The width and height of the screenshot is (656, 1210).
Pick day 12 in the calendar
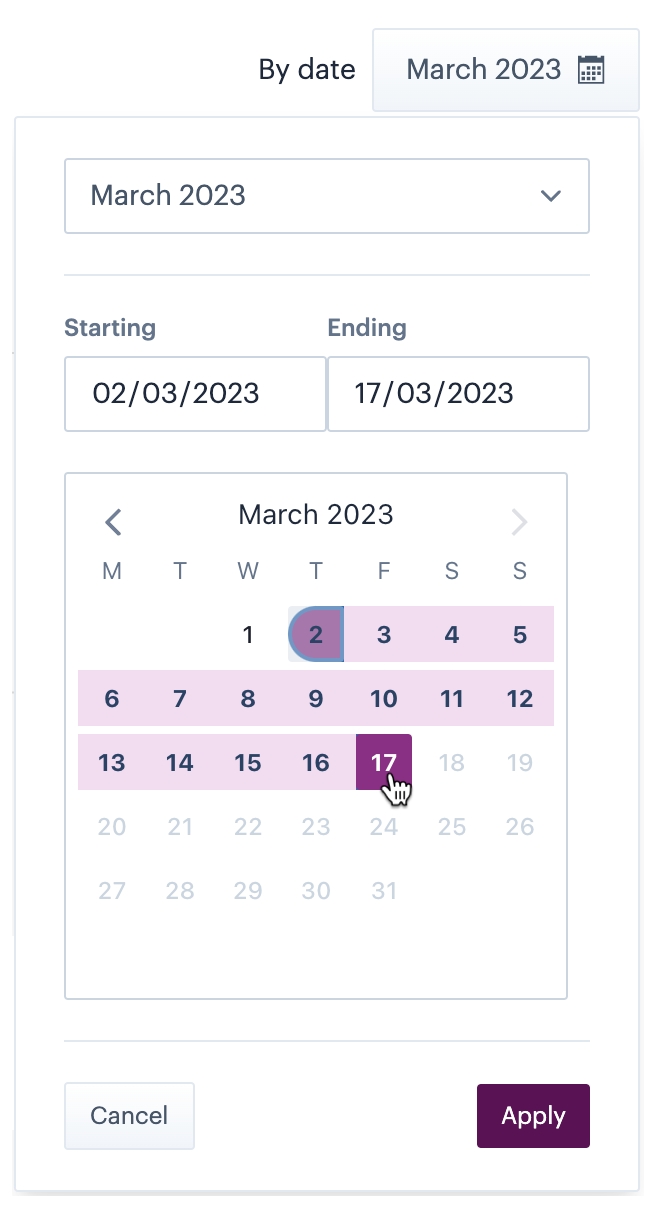pyautogui.click(x=520, y=698)
